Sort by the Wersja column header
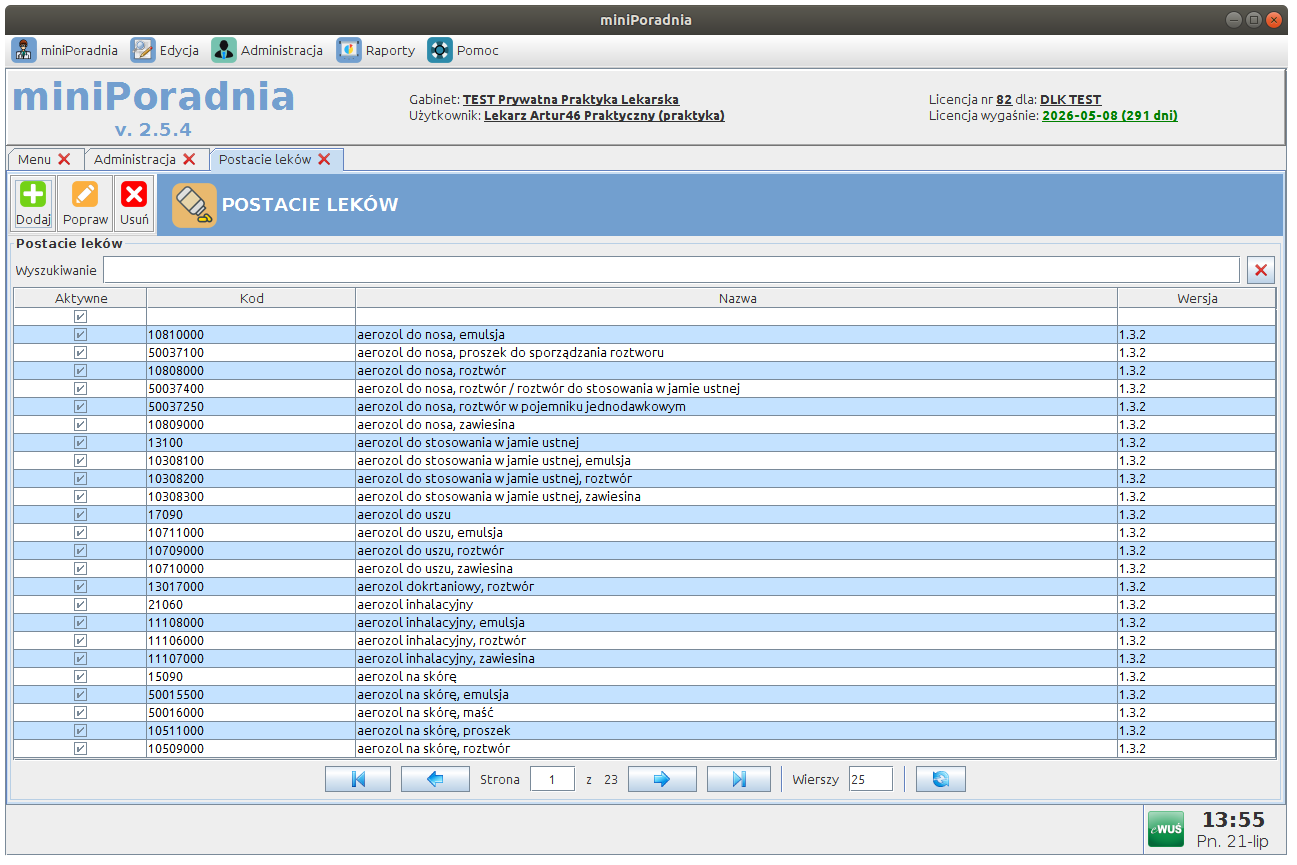The width and height of the screenshot is (1297, 865). click(x=1197, y=298)
